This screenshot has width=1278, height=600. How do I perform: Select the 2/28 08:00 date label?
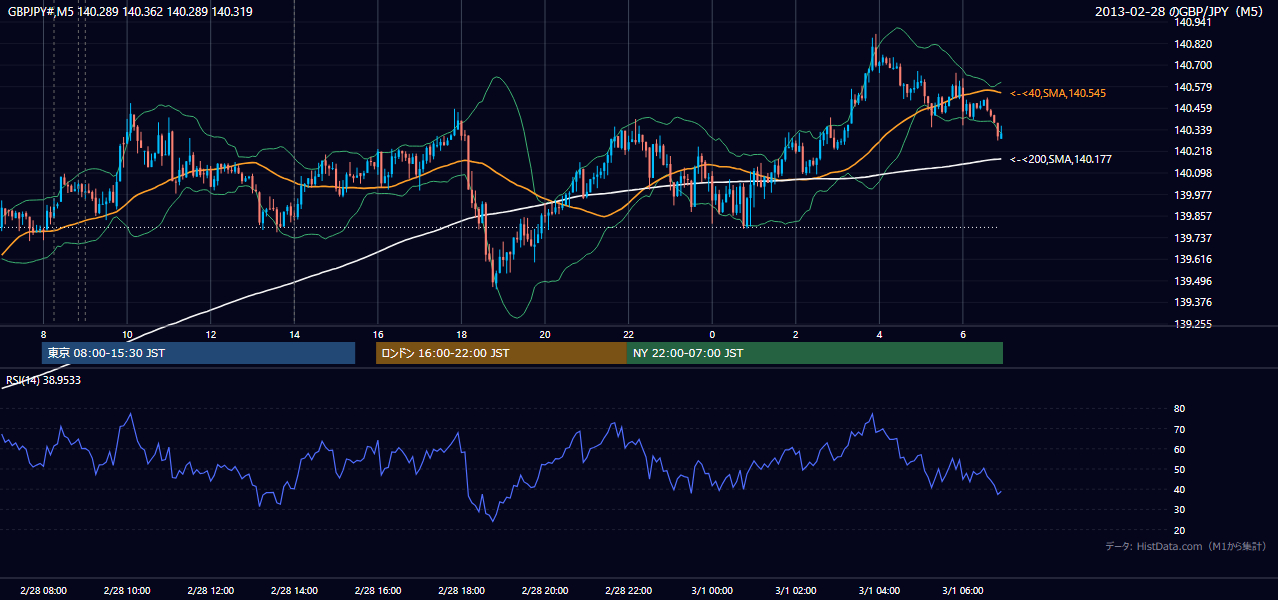coord(43,590)
